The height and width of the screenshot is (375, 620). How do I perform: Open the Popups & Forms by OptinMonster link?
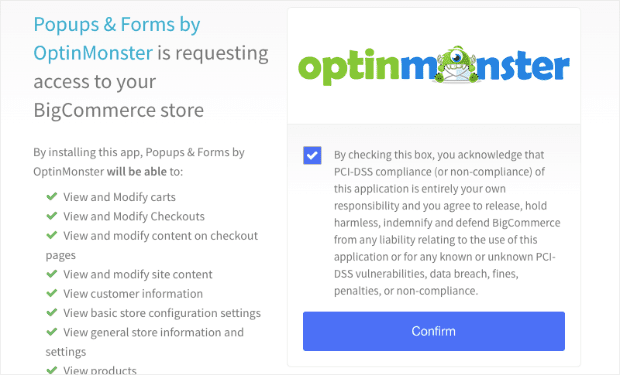point(117,39)
